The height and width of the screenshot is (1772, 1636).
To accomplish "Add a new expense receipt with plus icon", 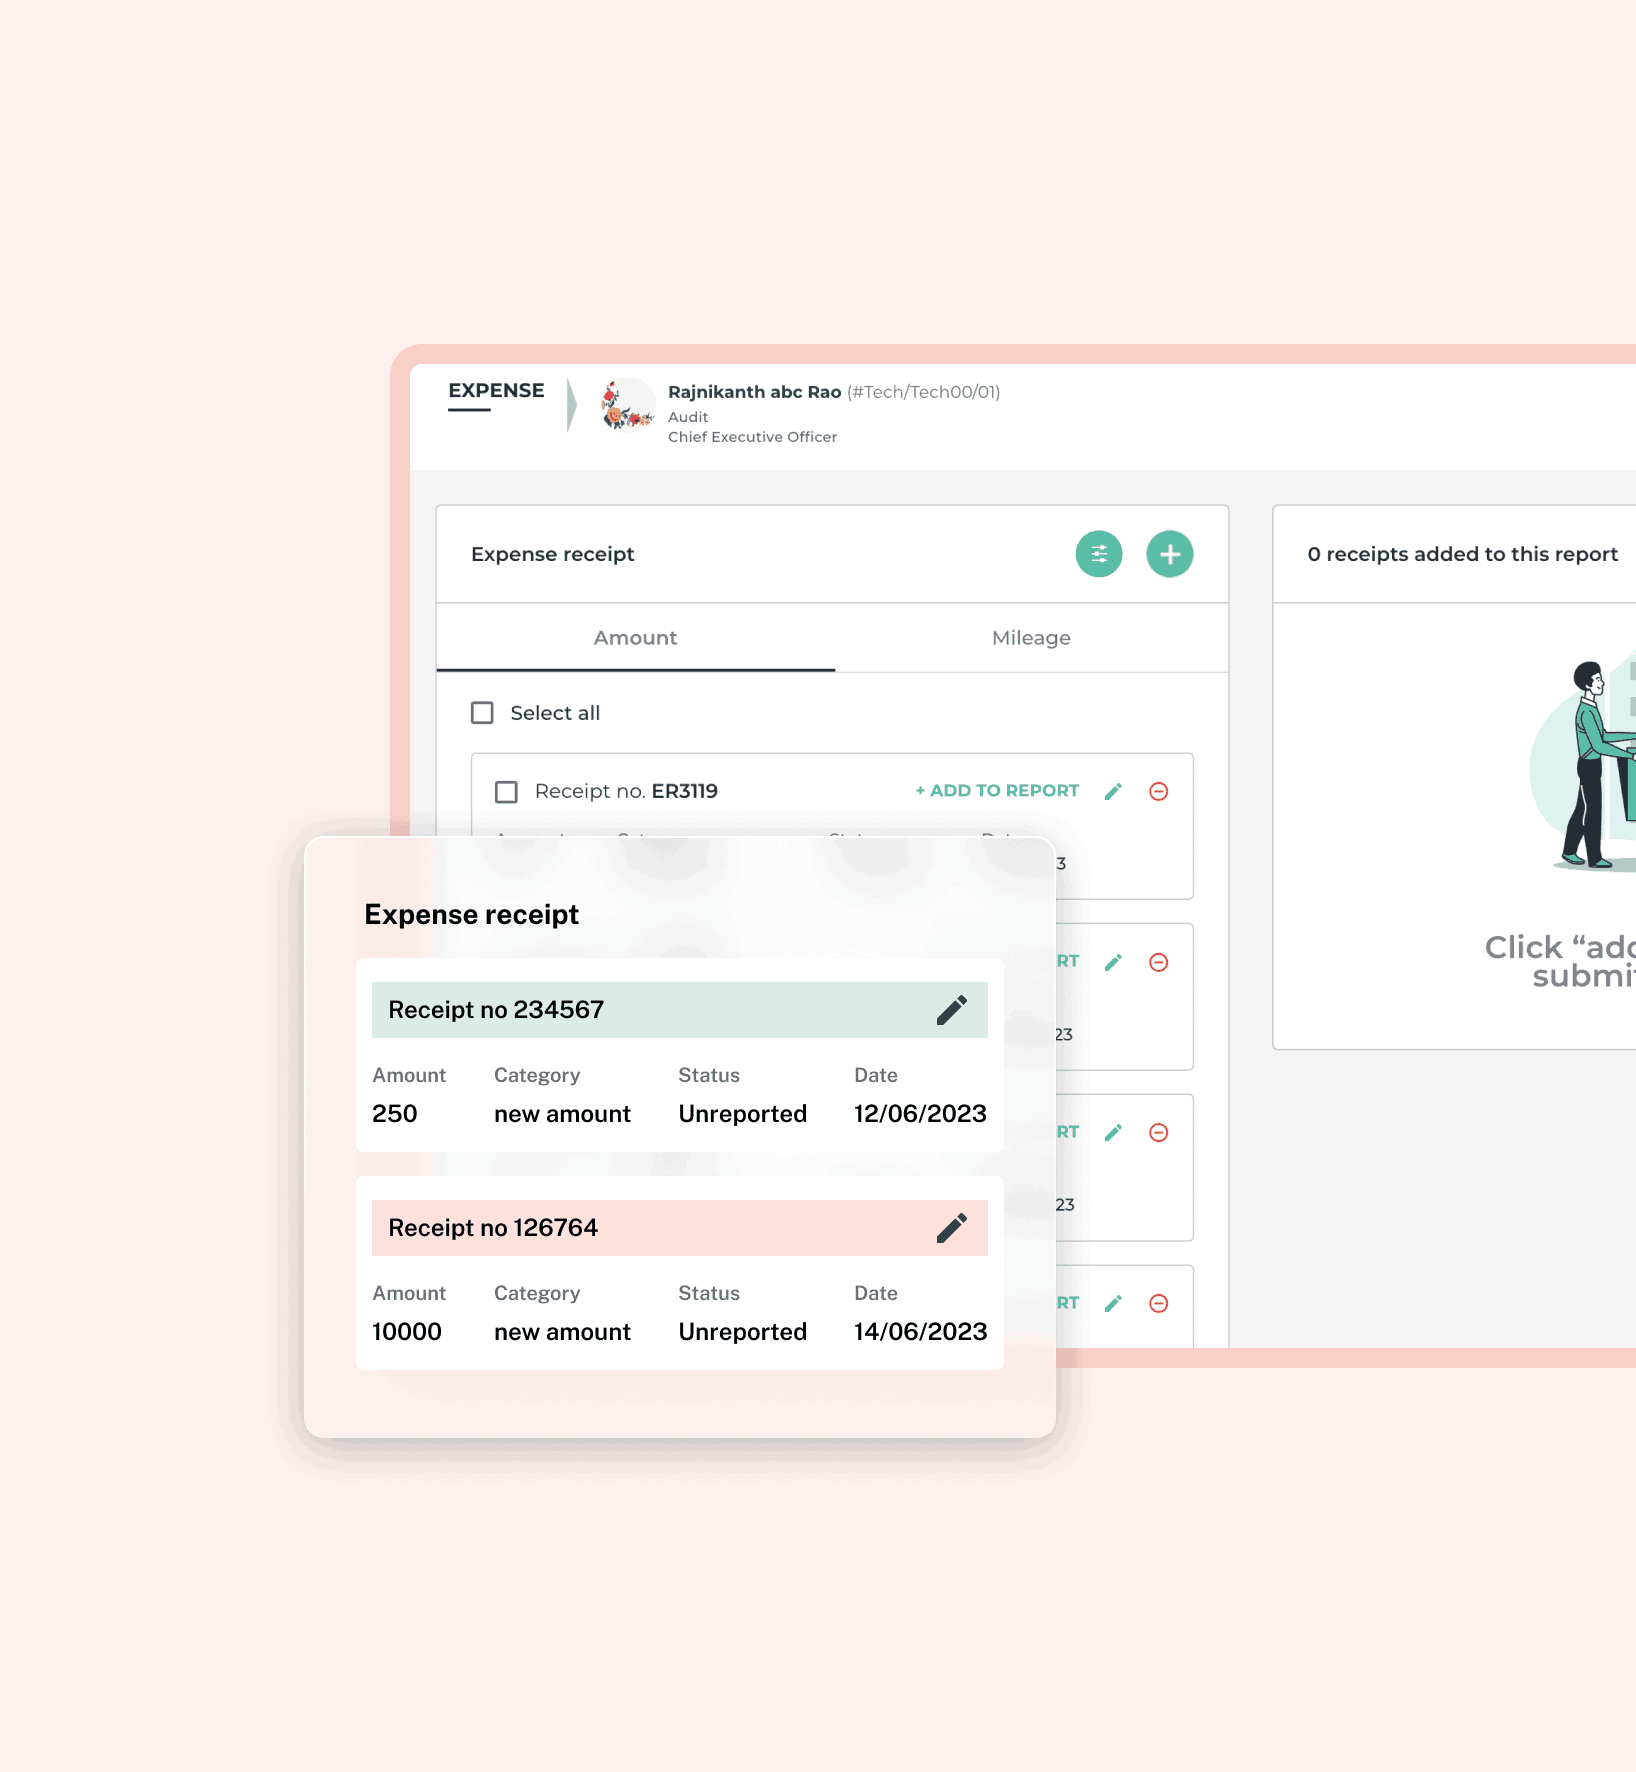I will [1169, 554].
